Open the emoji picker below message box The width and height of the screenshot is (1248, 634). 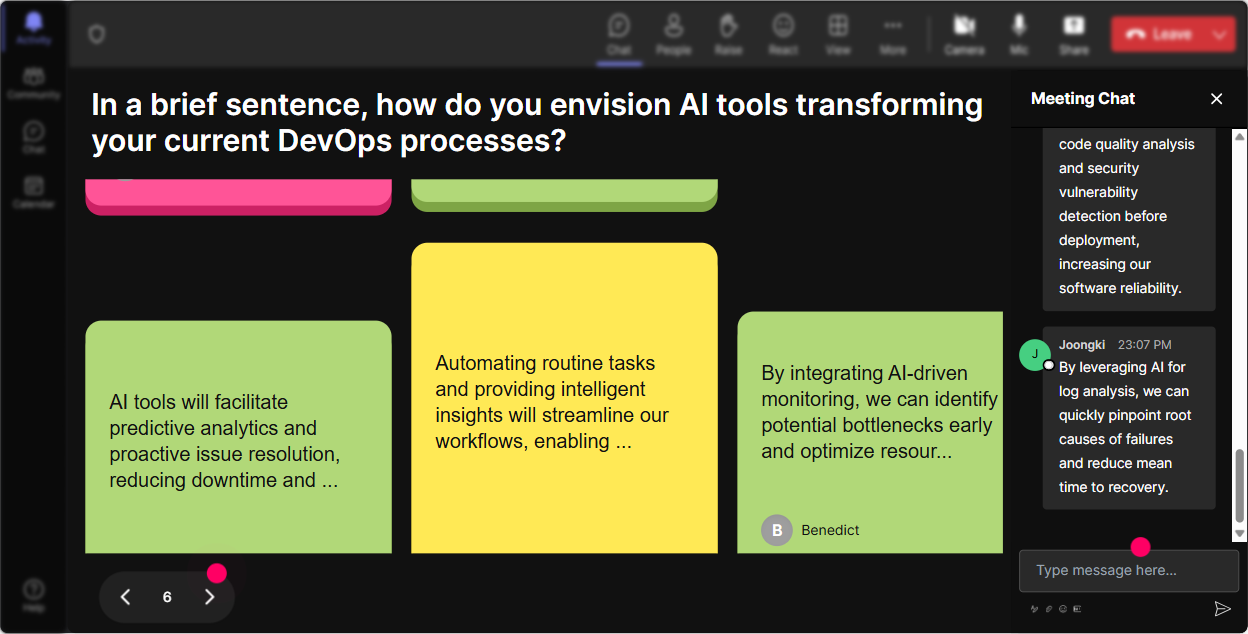(1063, 608)
